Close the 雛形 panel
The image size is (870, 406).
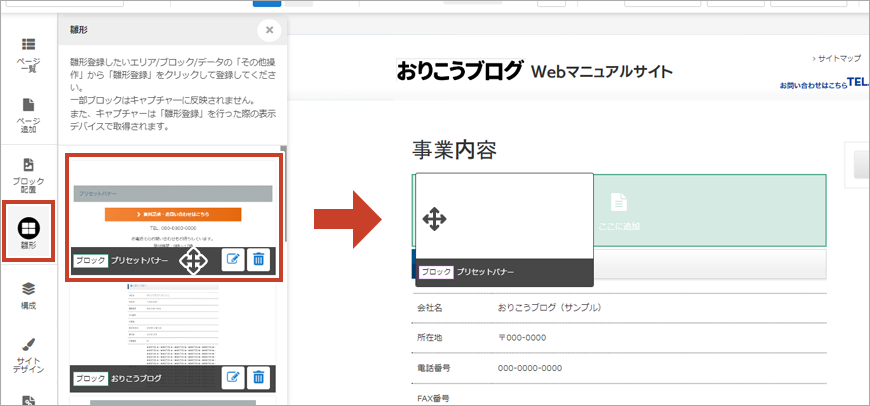pos(267,31)
